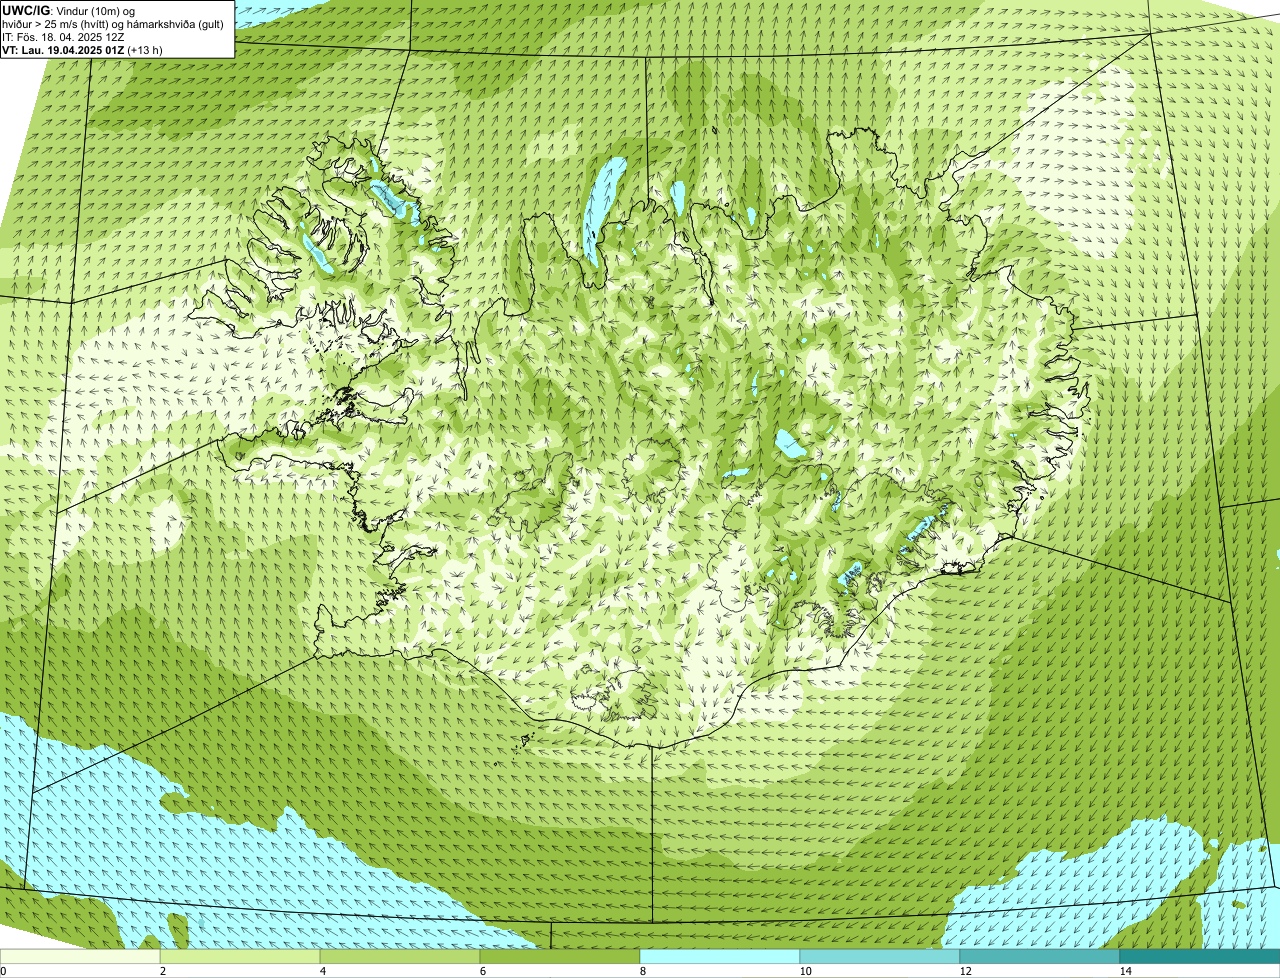This screenshot has width=1280, height=978.
Task: Click the "IT: Fös. 18. 04. 2025 12Z" line
Action: (x=63, y=37)
